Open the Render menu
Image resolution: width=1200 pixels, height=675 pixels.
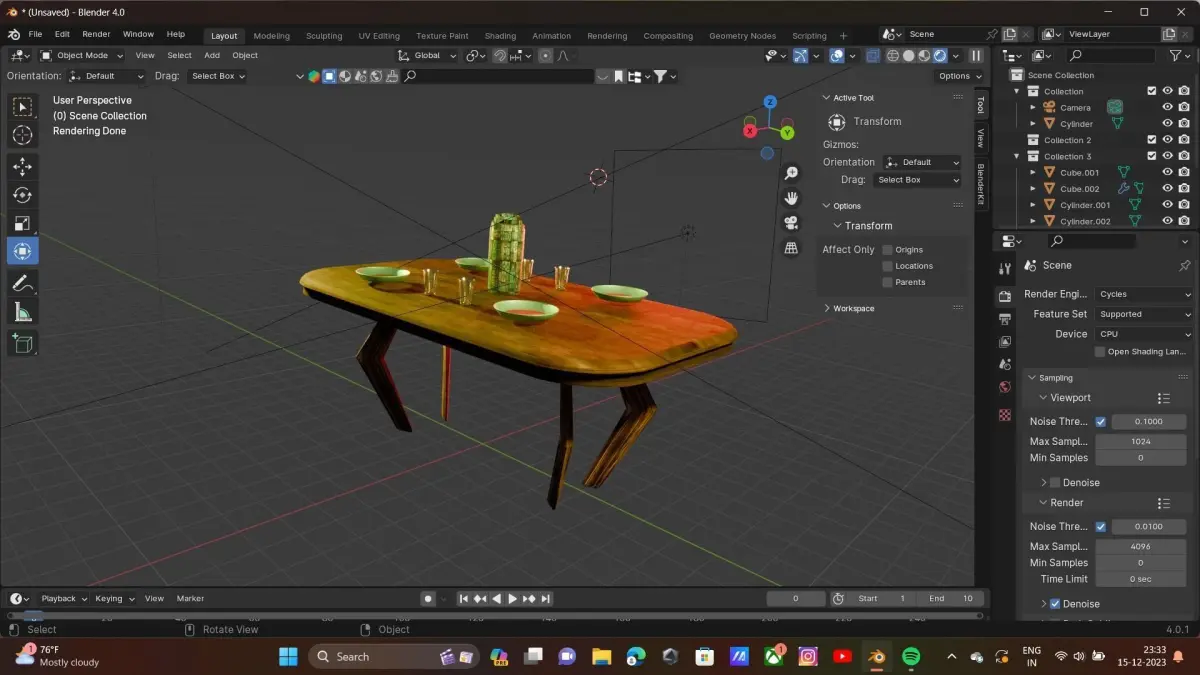[96, 34]
